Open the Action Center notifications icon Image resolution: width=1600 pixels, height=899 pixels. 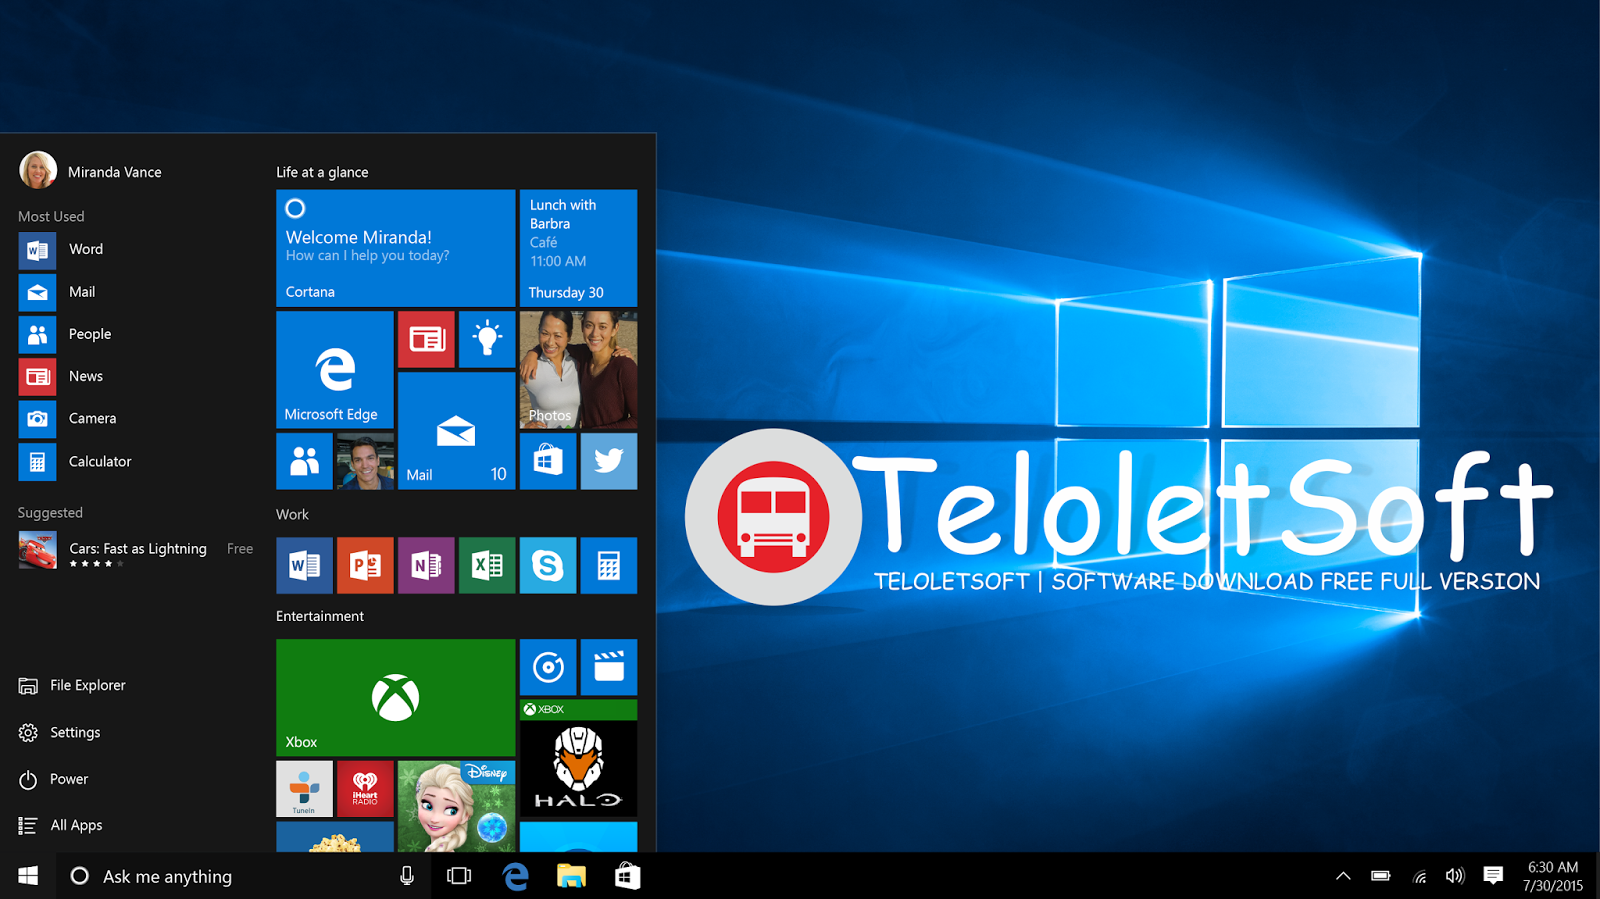[1493, 876]
